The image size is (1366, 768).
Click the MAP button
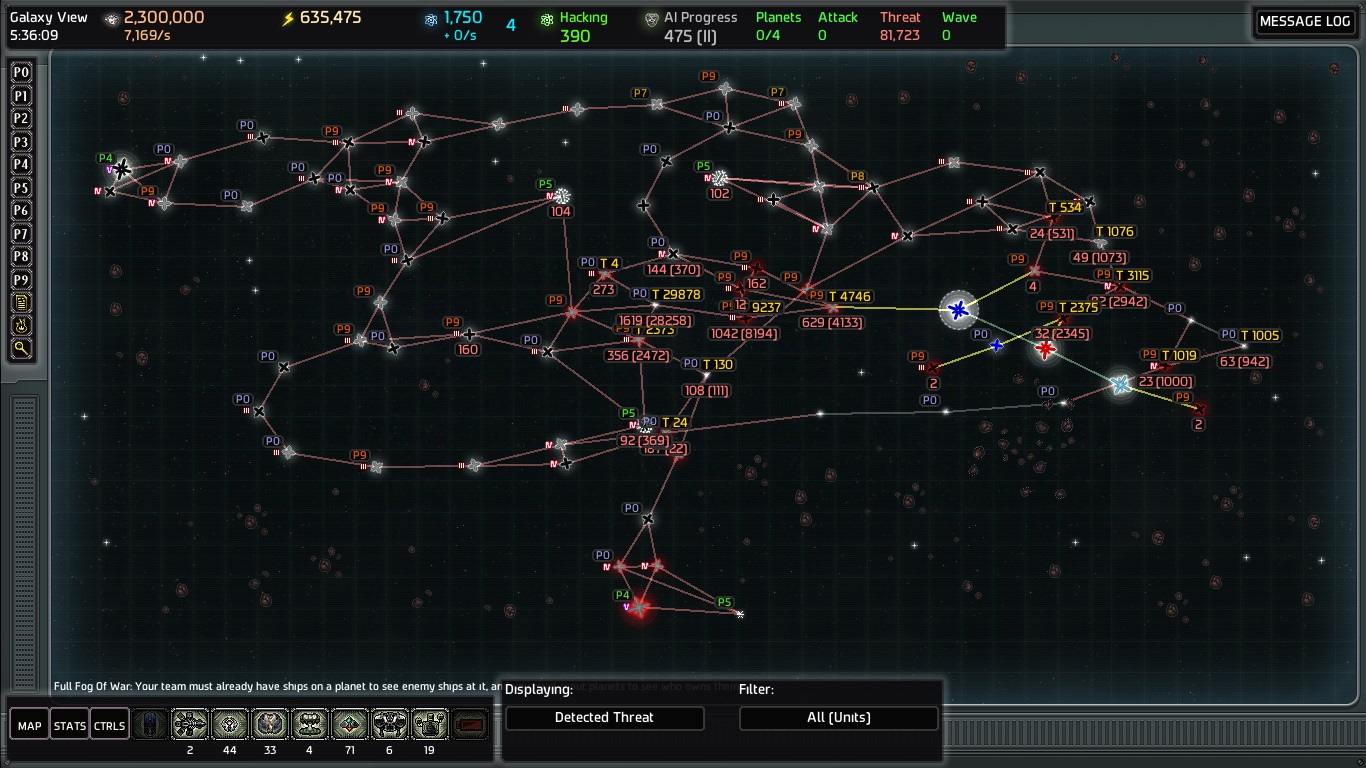tap(29, 726)
